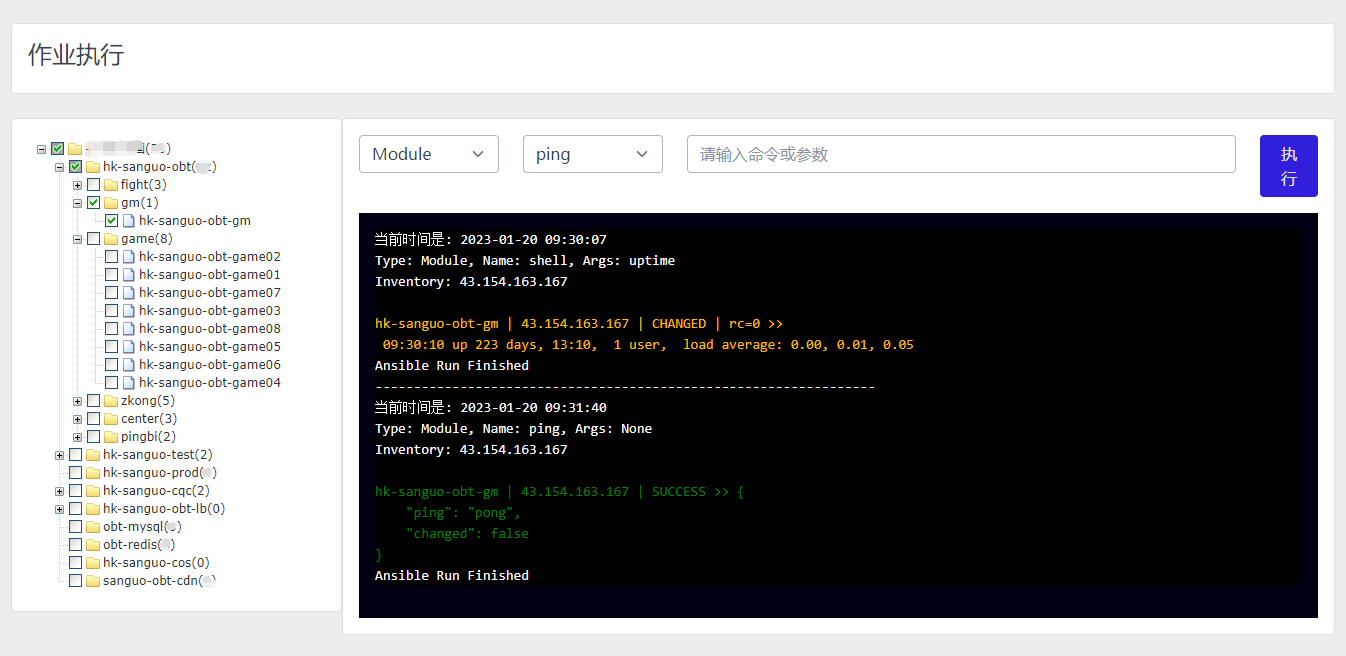
Task: Click the hk-sanguo-cos(0) folder icon
Action: [93, 563]
